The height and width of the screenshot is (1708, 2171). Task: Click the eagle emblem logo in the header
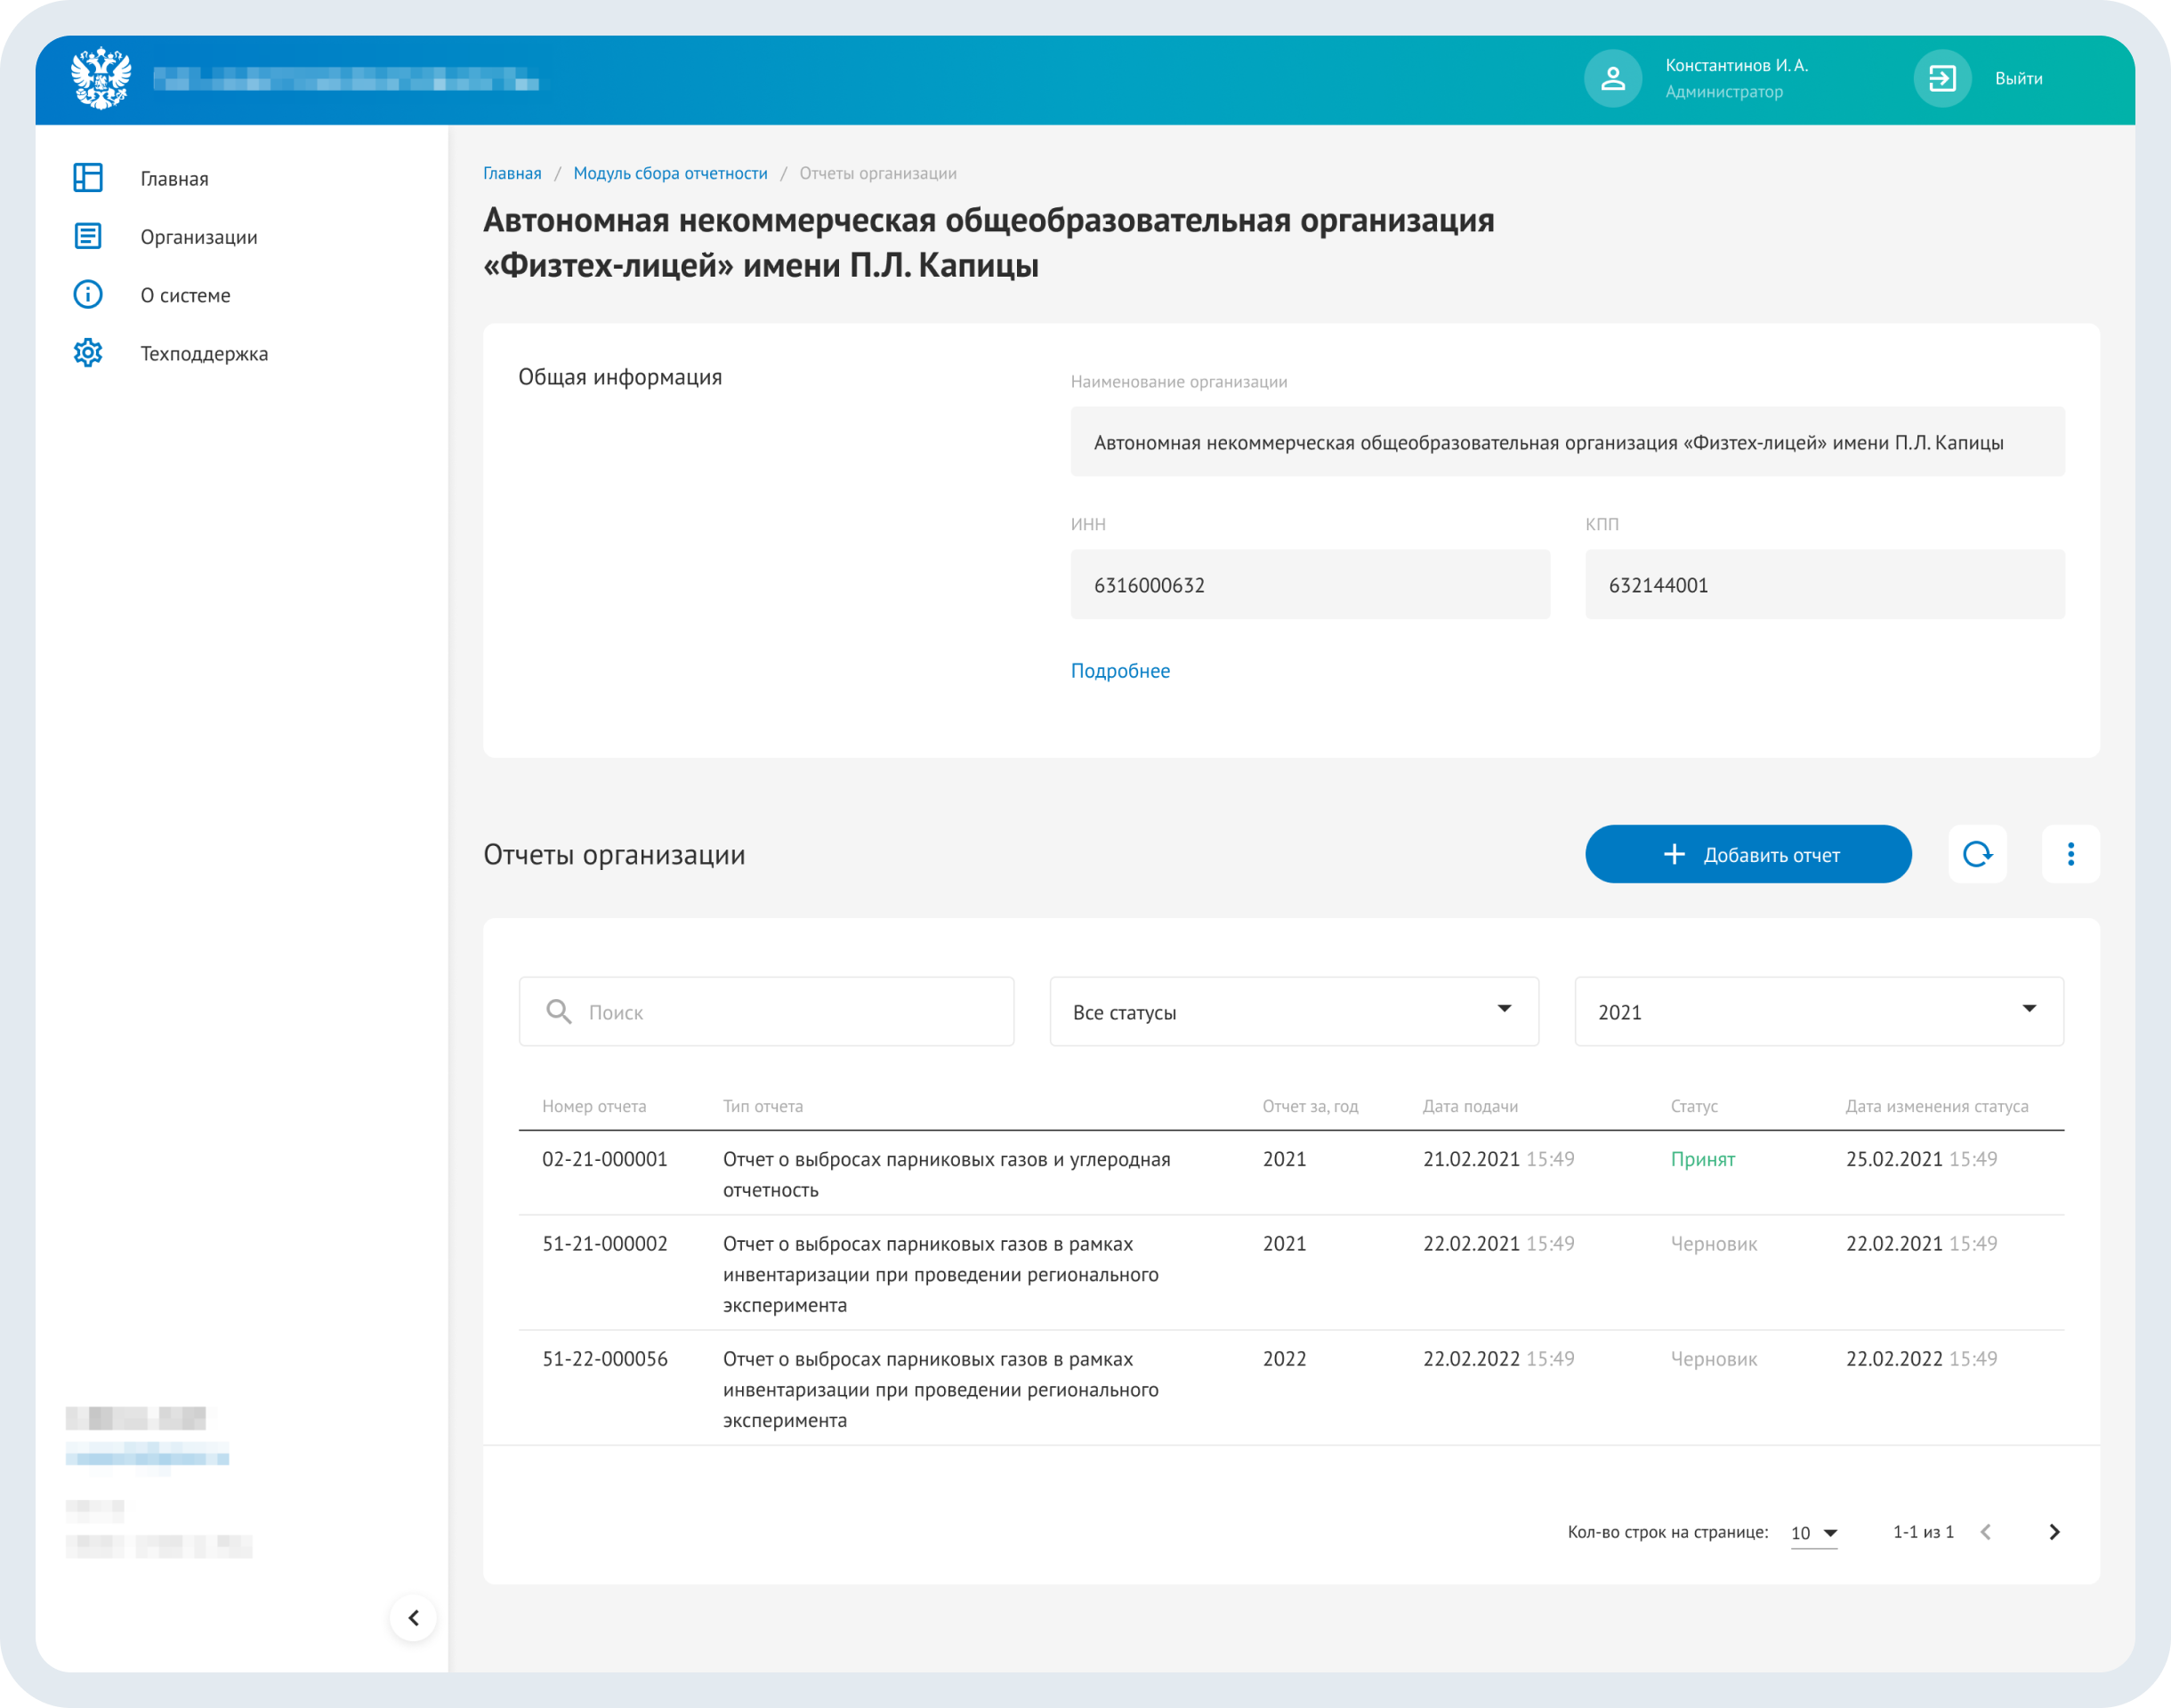coord(101,78)
